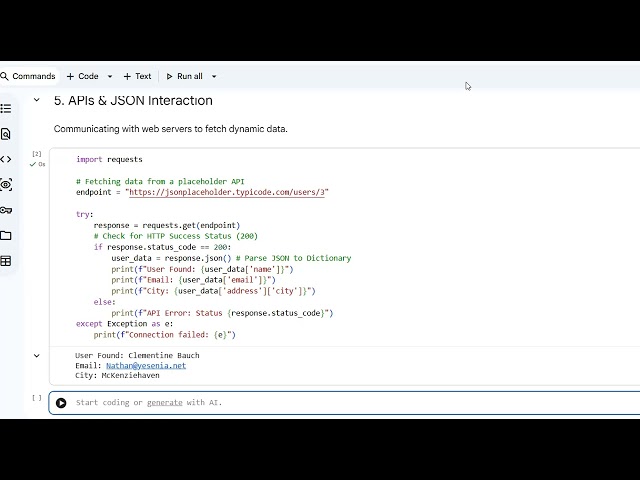Open the Code snippets sidebar icon
The image size is (640, 480).
(6, 159)
